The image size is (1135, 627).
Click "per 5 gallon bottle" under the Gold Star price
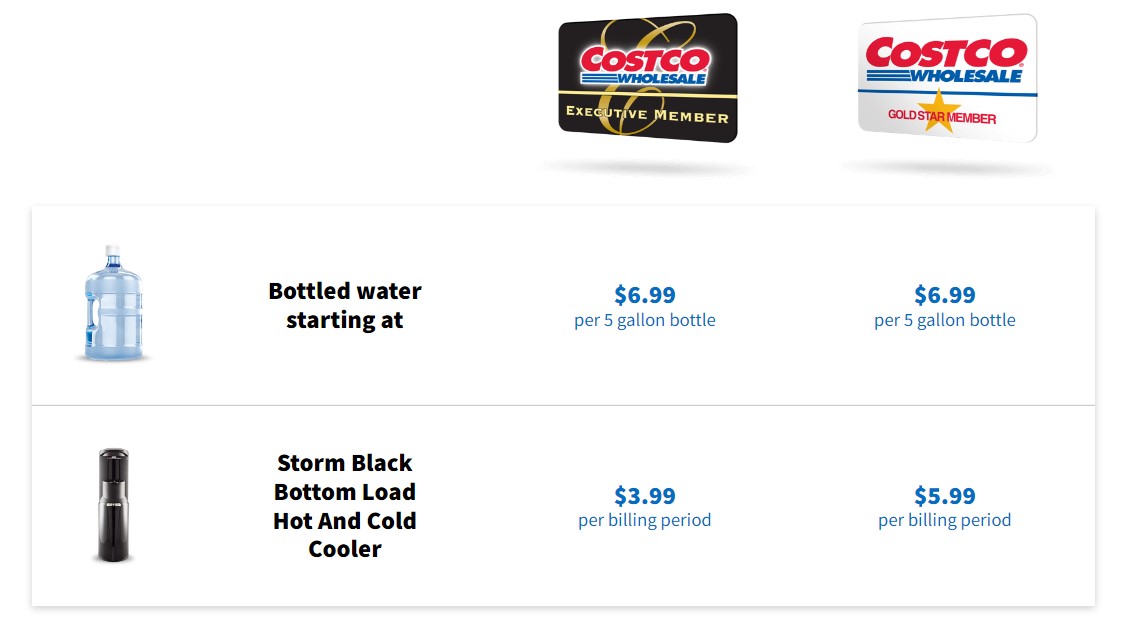(x=945, y=321)
